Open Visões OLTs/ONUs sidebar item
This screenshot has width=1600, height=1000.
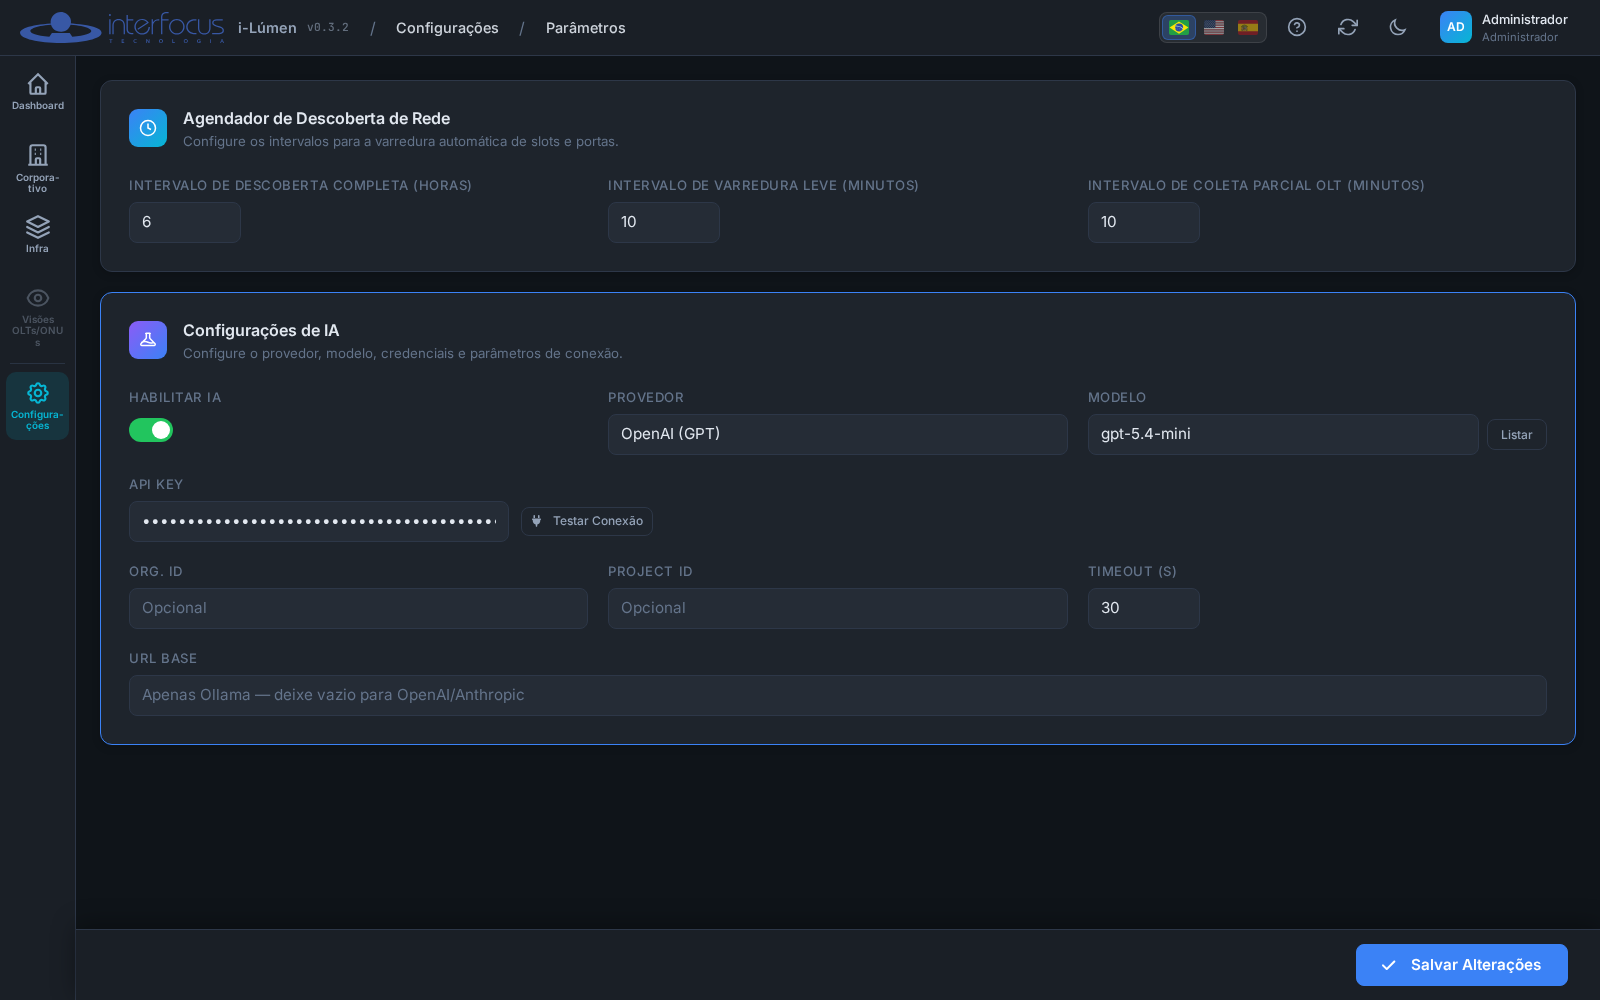pyautogui.click(x=38, y=316)
